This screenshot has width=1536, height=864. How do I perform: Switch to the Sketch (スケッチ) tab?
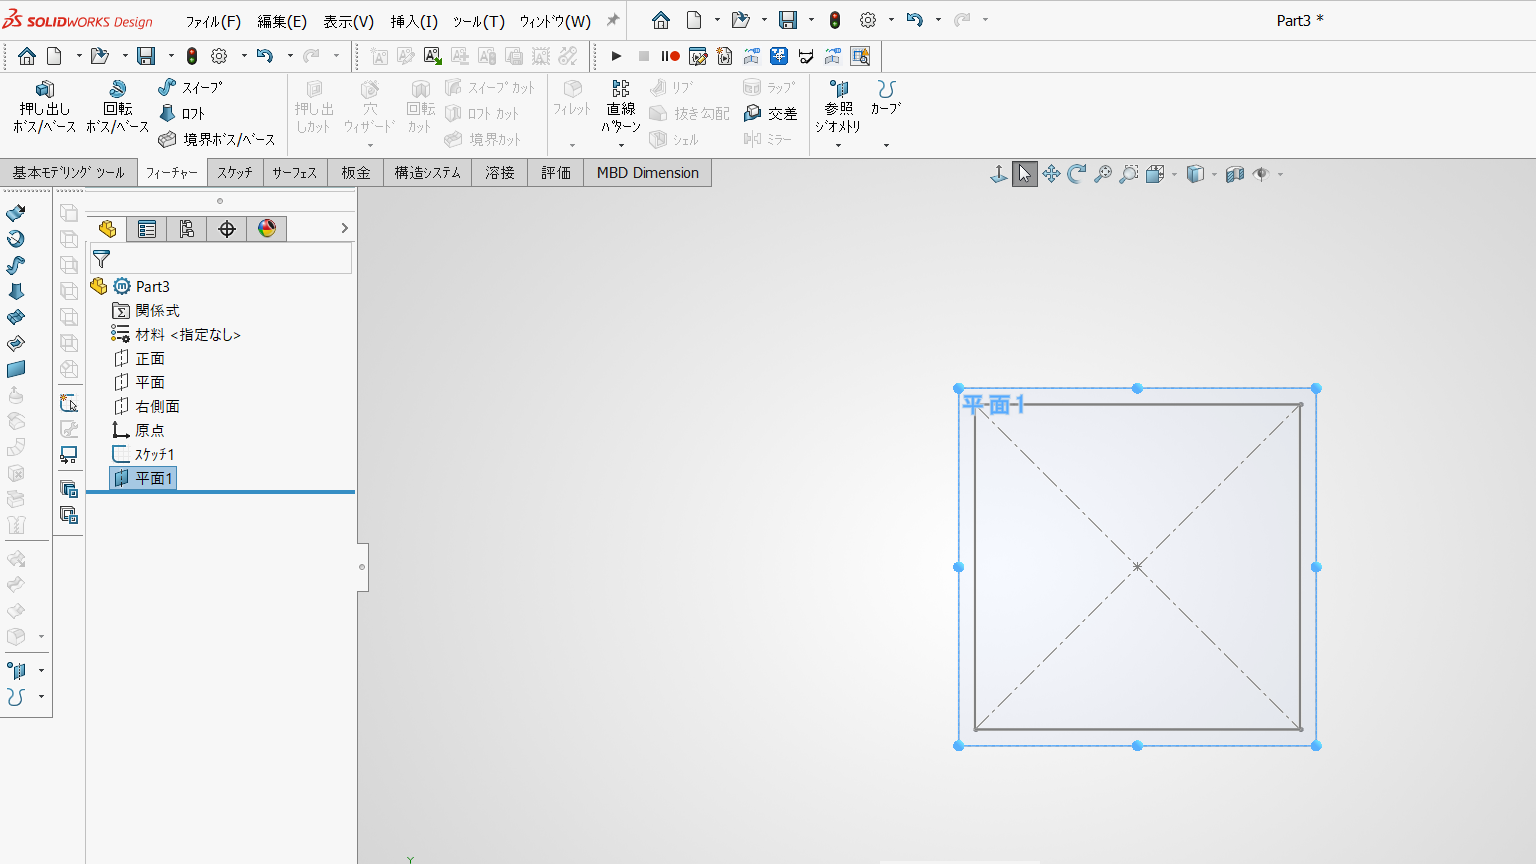[x=235, y=172]
